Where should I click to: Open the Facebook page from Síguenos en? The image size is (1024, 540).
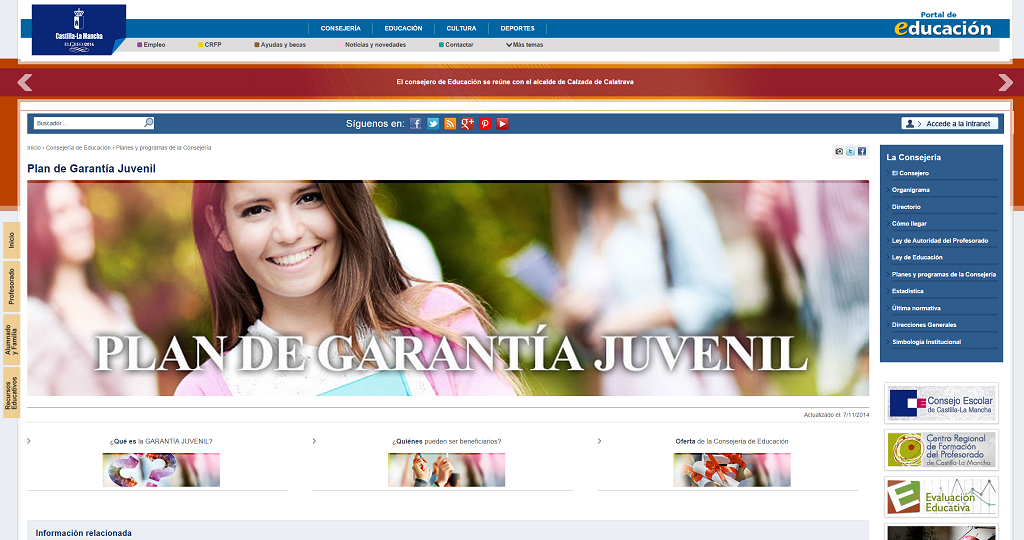click(x=416, y=124)
